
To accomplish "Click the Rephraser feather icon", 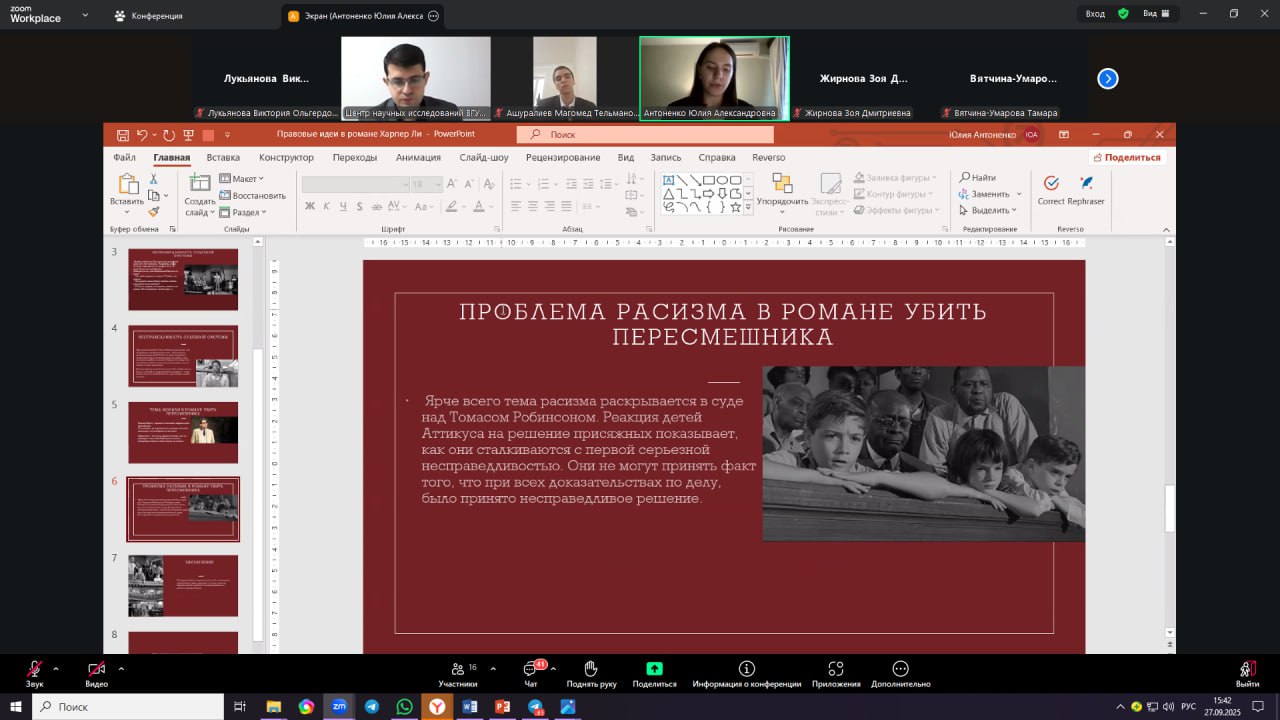I will point(1086,184).
